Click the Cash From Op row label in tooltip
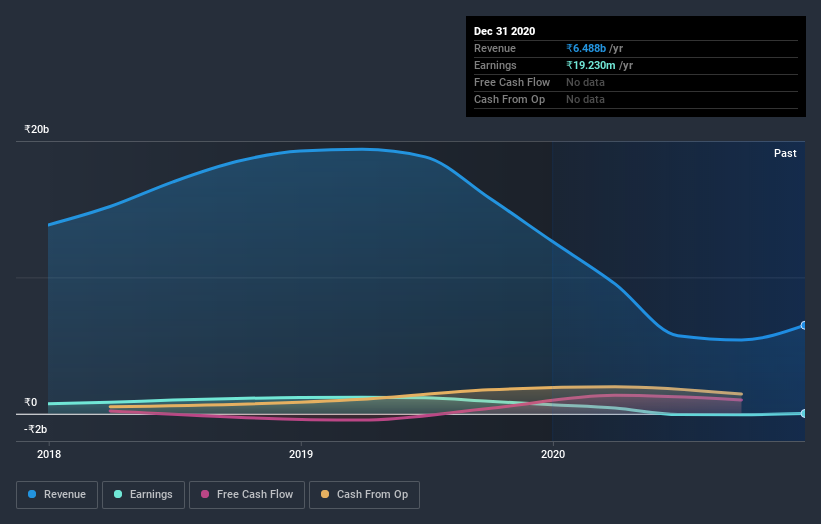 (x=509, y=99)
